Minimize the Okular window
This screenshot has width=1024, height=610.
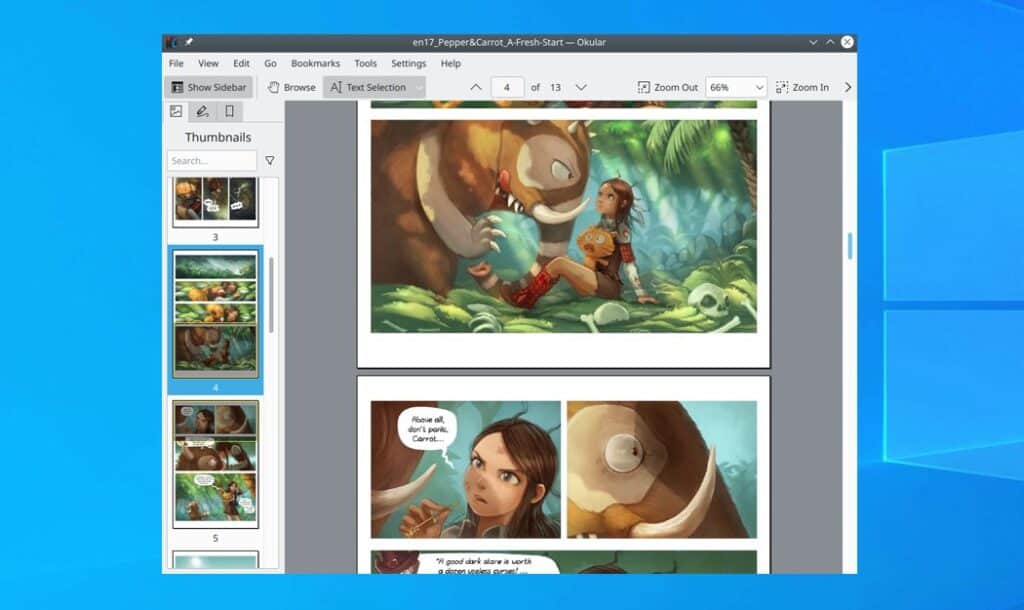point(813,42)
